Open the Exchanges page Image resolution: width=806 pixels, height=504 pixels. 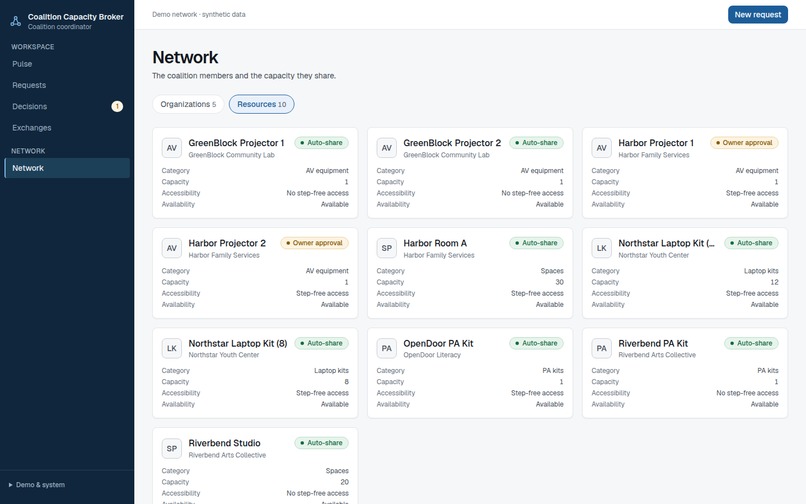[67, 128]
